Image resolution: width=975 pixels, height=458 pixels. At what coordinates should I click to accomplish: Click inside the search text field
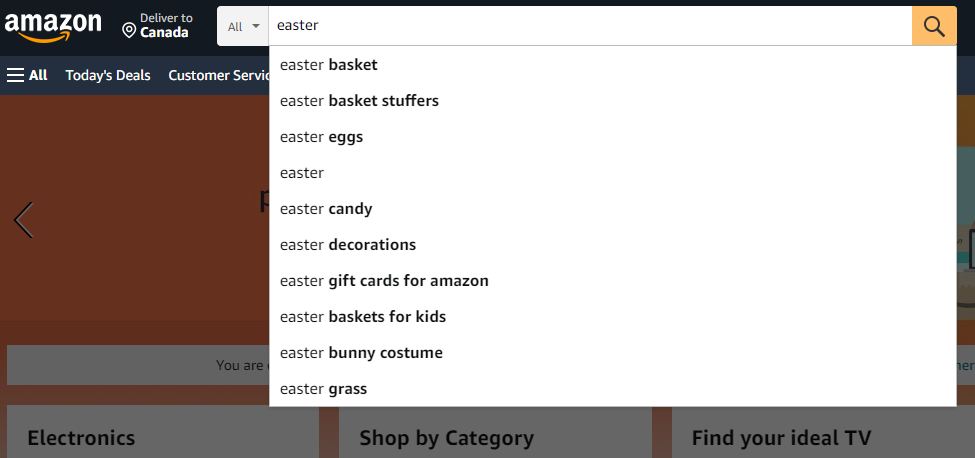pyautogui.click(x=590, y=26)
